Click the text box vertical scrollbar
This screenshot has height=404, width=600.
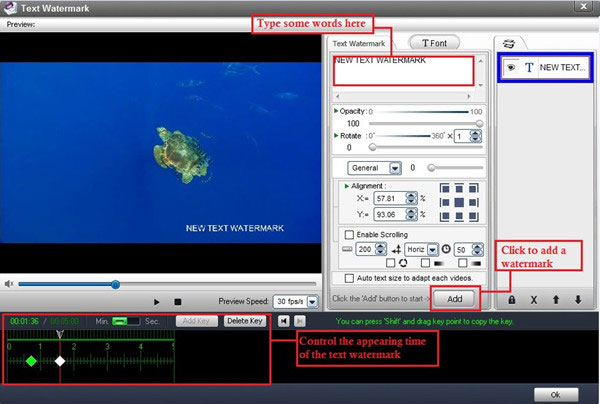481,73
